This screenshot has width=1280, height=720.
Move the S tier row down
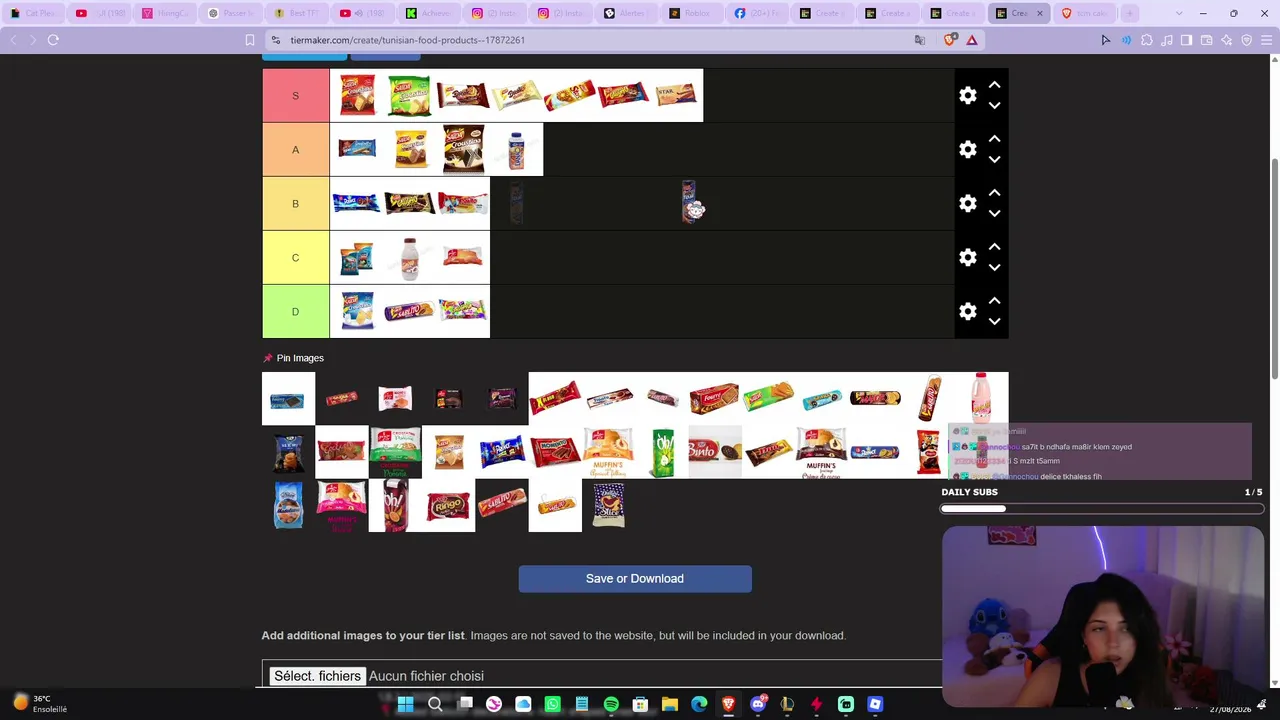click(x=994, y=105)
